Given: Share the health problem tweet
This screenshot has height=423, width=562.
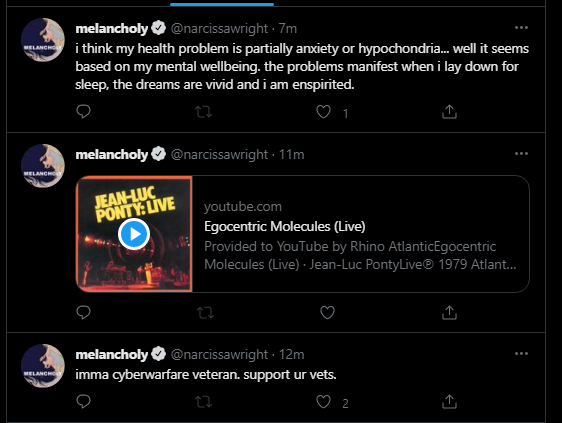Looking at the screenshot, I should [x=449, y=111].
